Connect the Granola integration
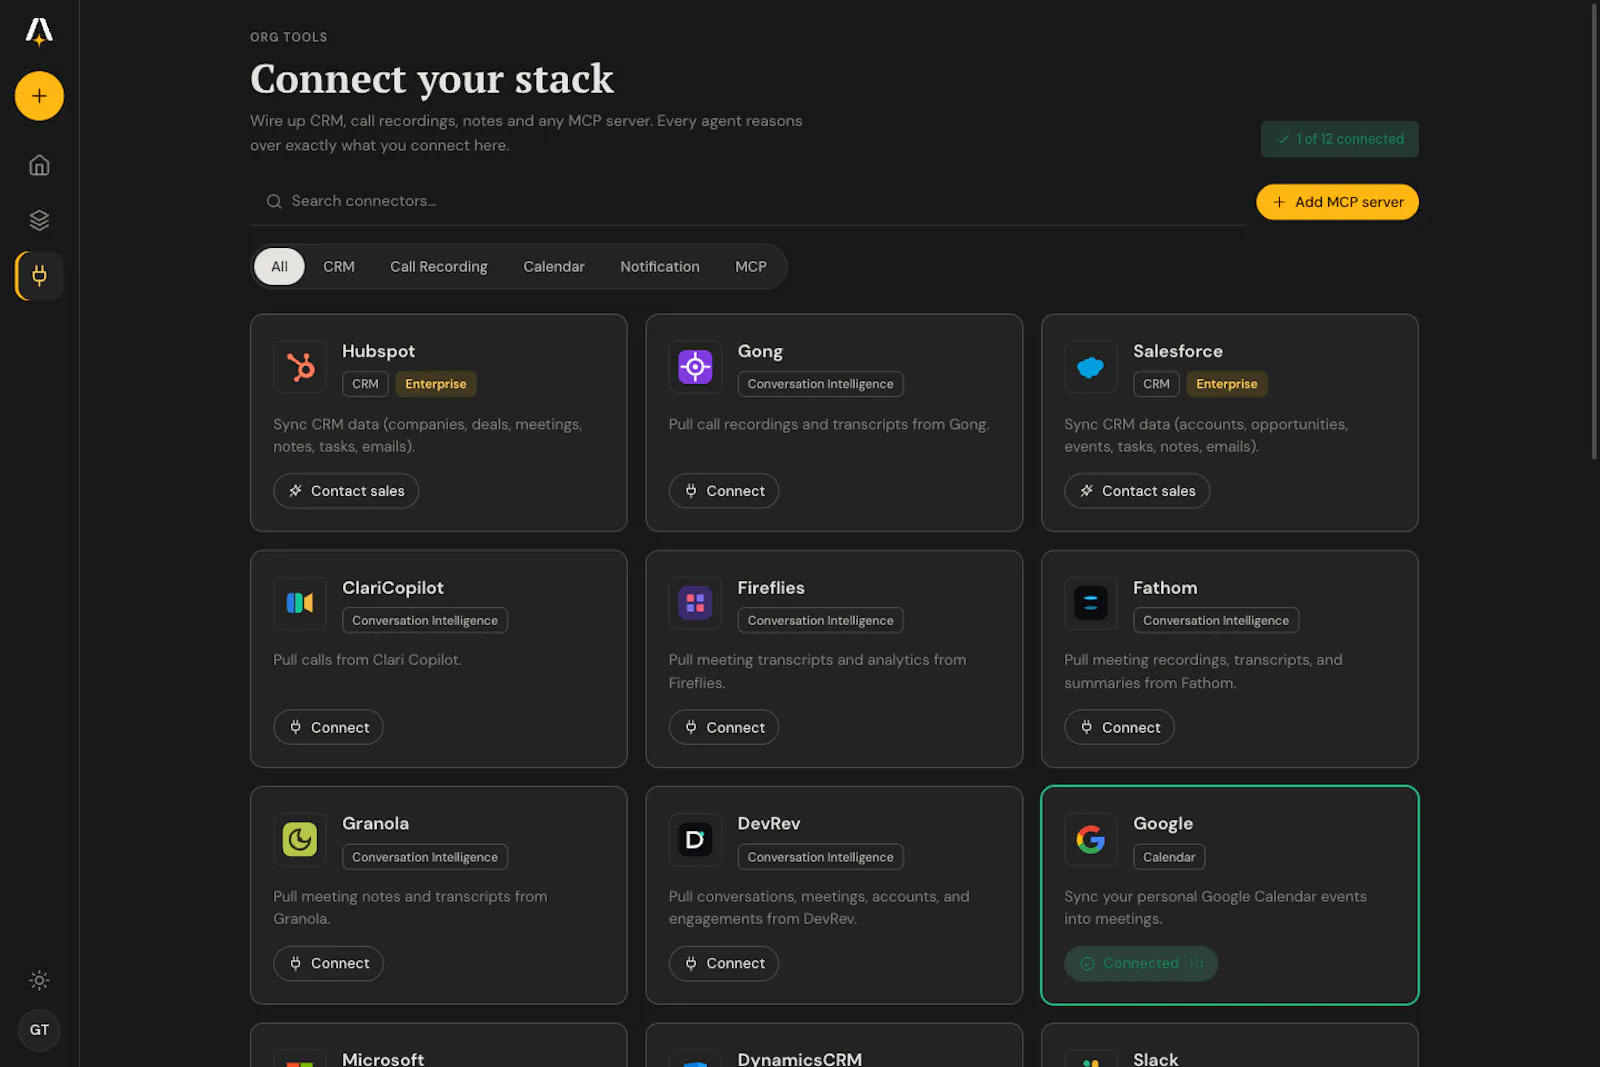Viewport: 1600px width, 1067px height. [x=328, y=964]
